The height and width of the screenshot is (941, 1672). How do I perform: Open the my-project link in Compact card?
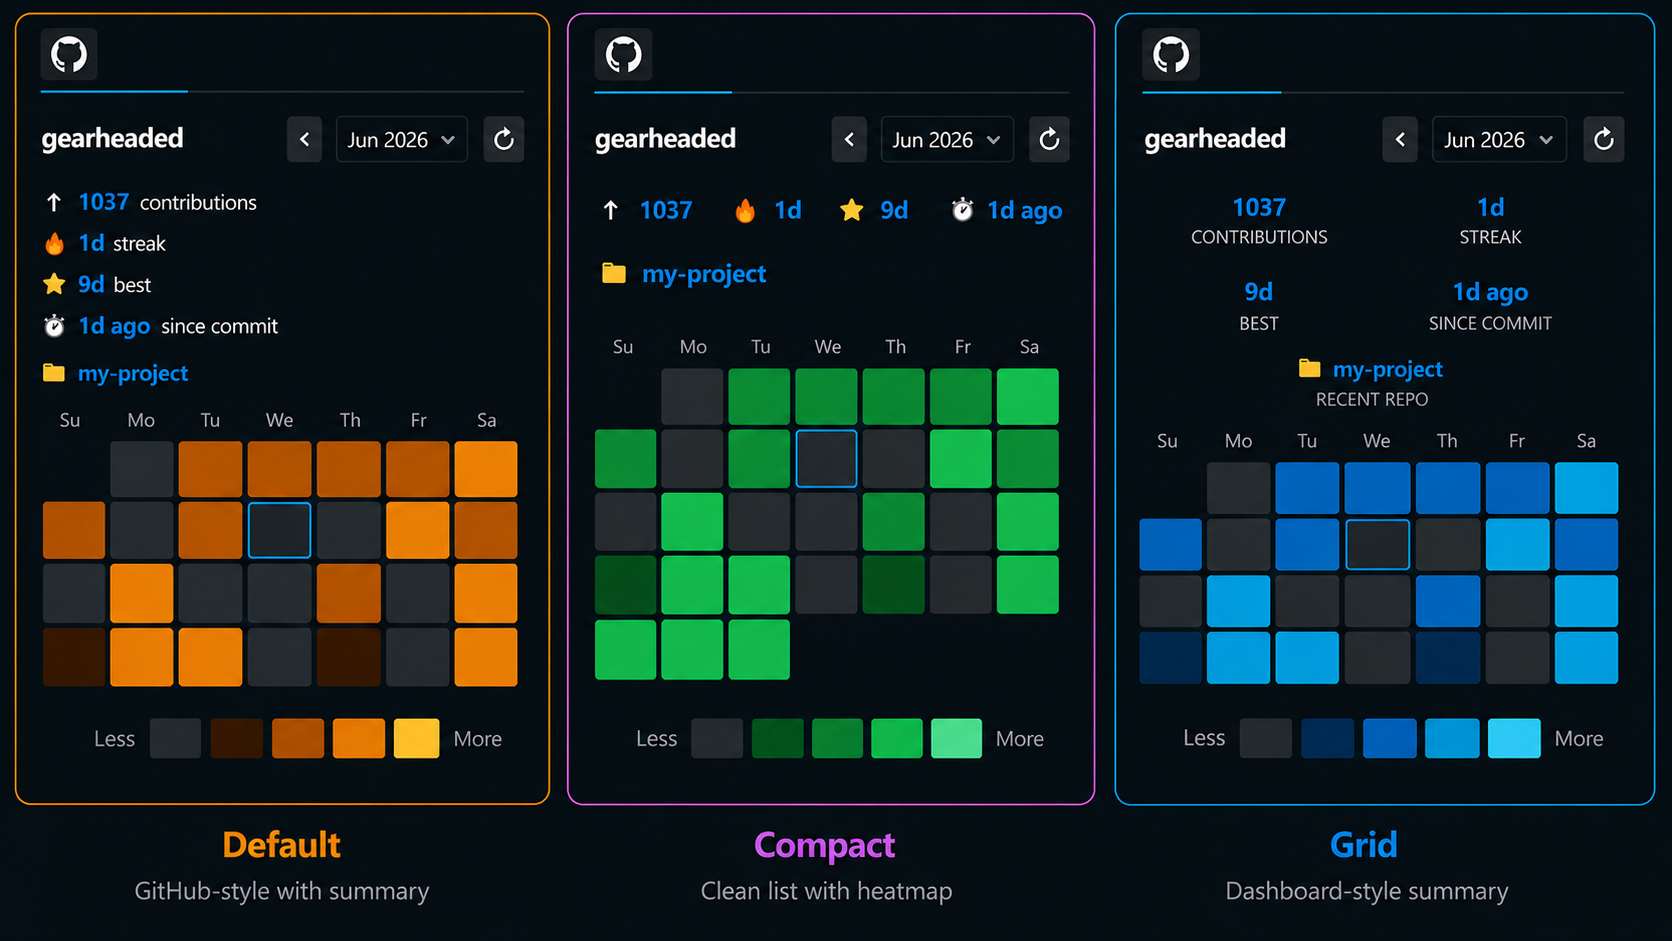click(x=704, y=274)
